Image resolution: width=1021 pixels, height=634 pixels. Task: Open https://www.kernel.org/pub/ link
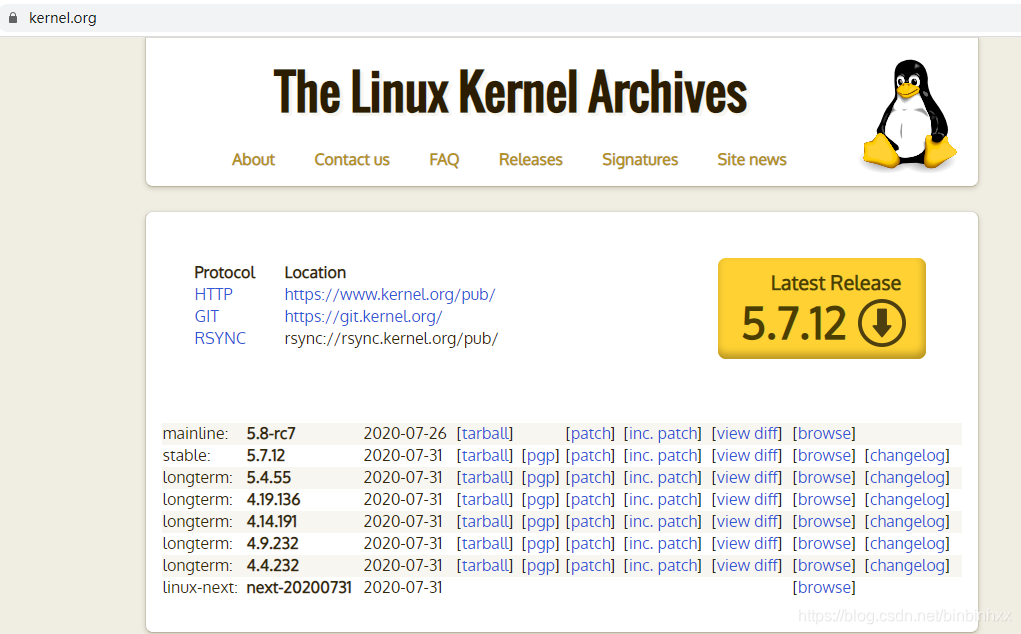390,294
